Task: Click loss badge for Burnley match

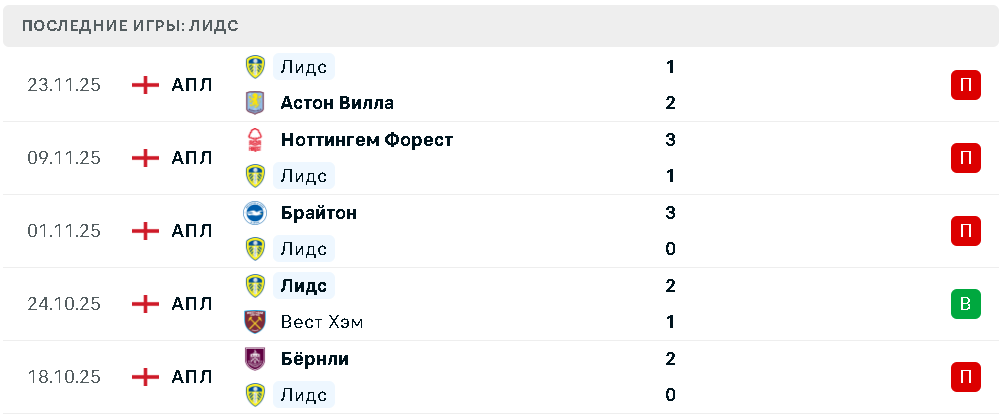Action: (965, 377)
